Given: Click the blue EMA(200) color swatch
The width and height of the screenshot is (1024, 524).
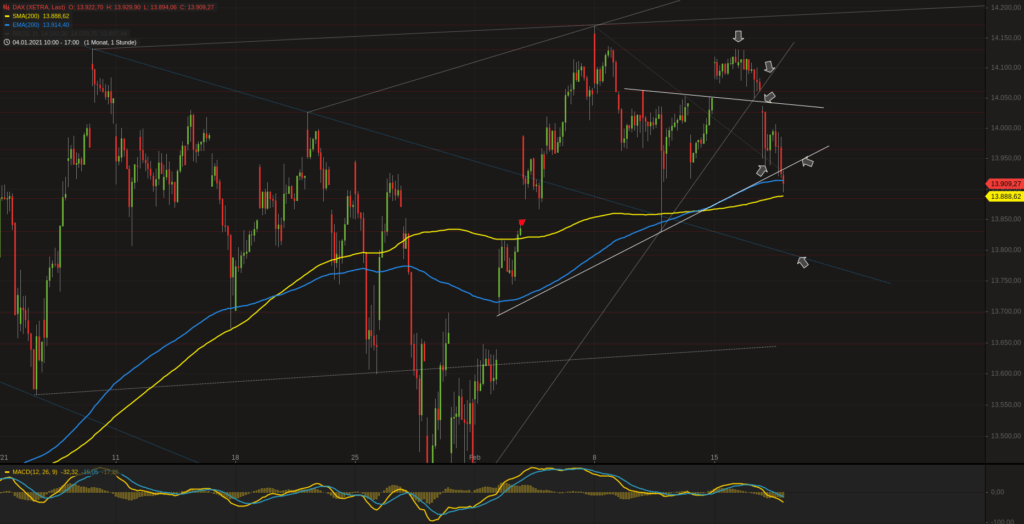Looking at the screenshot, I should pos(7,25).
